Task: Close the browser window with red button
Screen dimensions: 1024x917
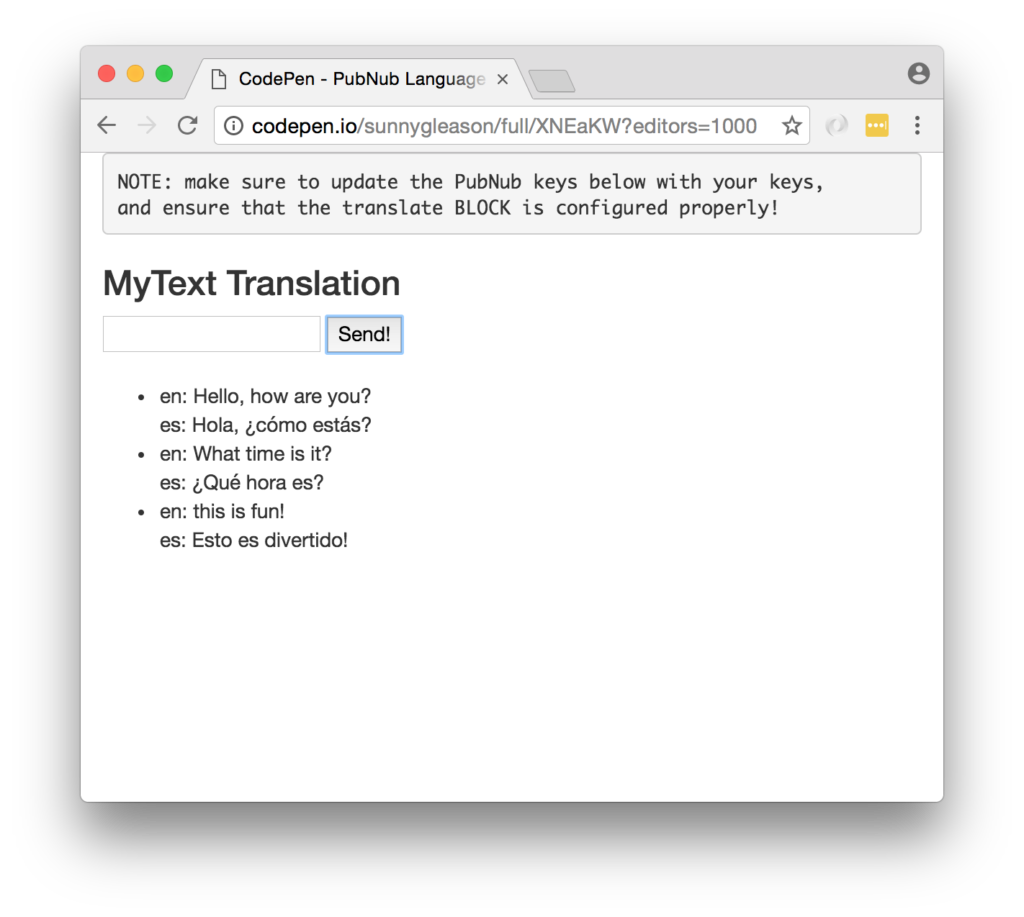Action: 106,74
